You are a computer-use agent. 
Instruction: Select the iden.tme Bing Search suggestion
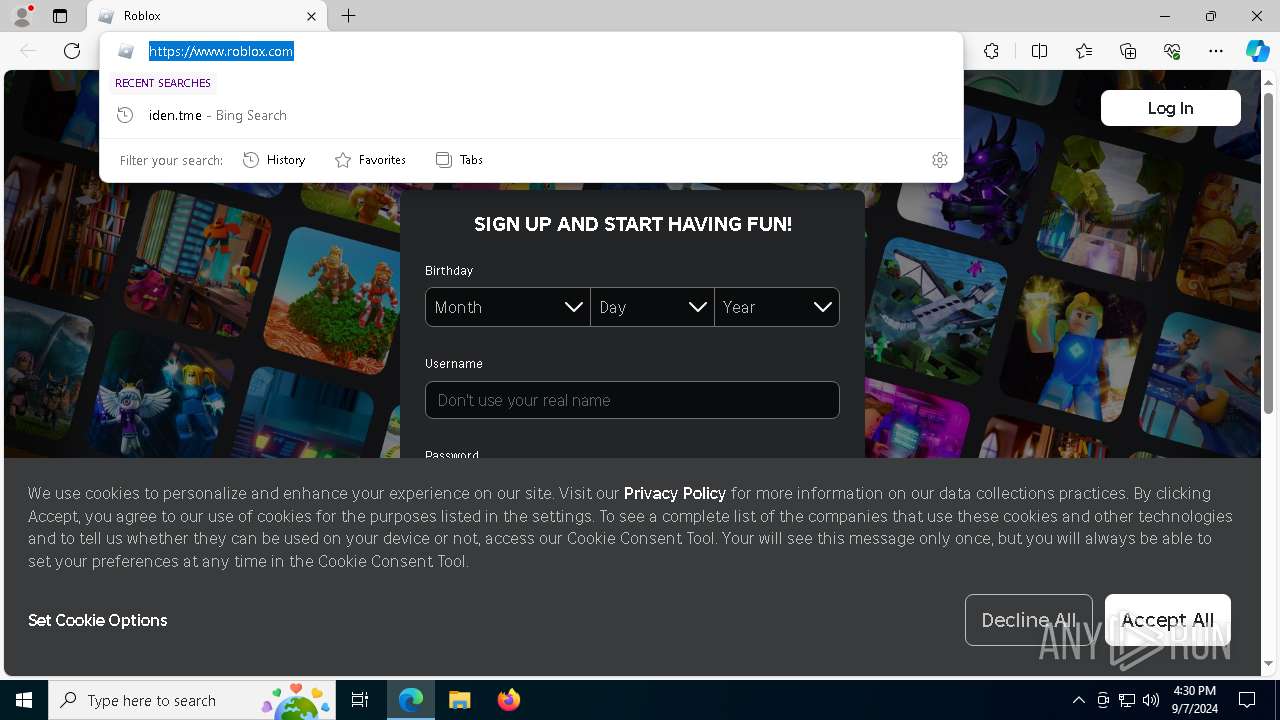tap(531, 115)
